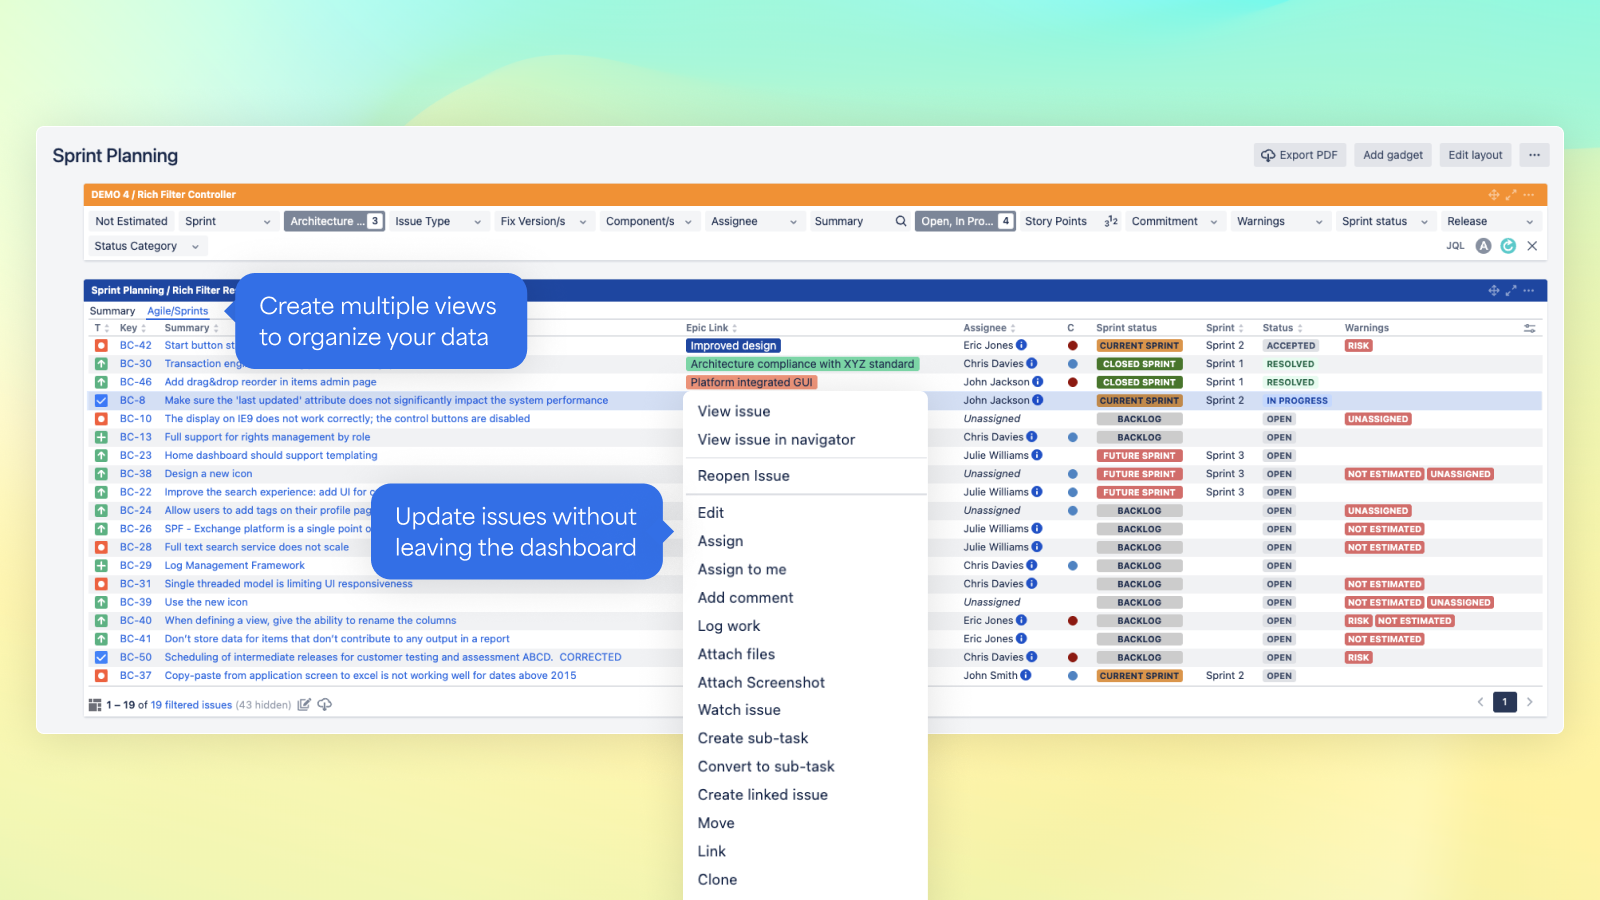Screen dimensions: 1600x900
Task: Uncheck the selected BC-8 row checkbox
Action: tap(101, 400)
